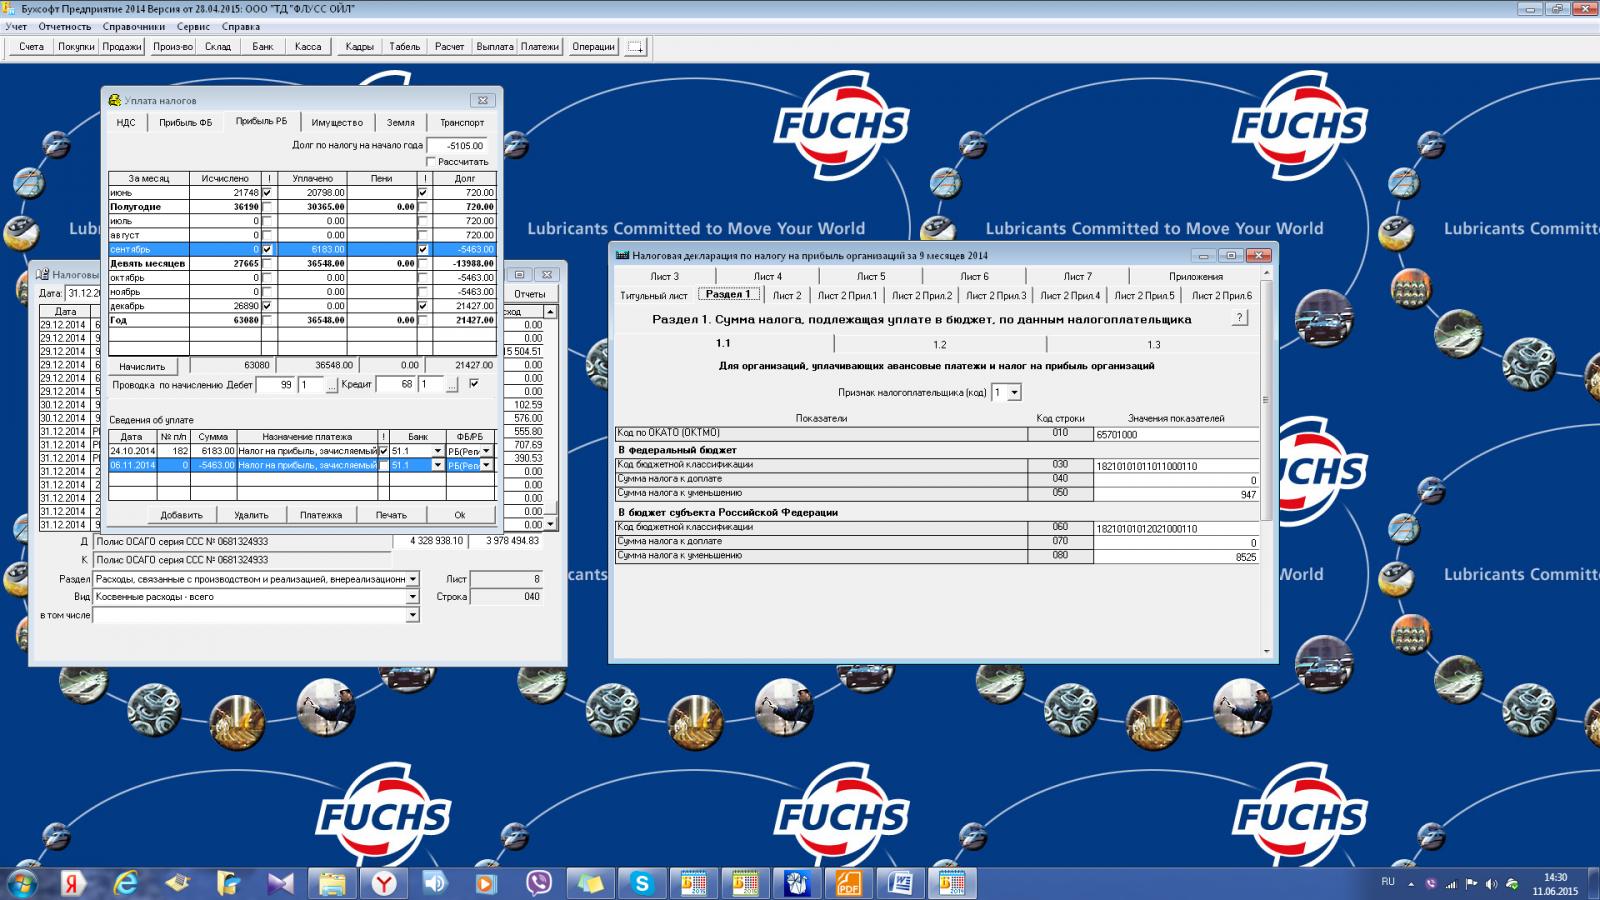Screen dimensions: 1600x900
Task: Open the Справочники menu
Action: pyautogui.click(x=133, y=27)
